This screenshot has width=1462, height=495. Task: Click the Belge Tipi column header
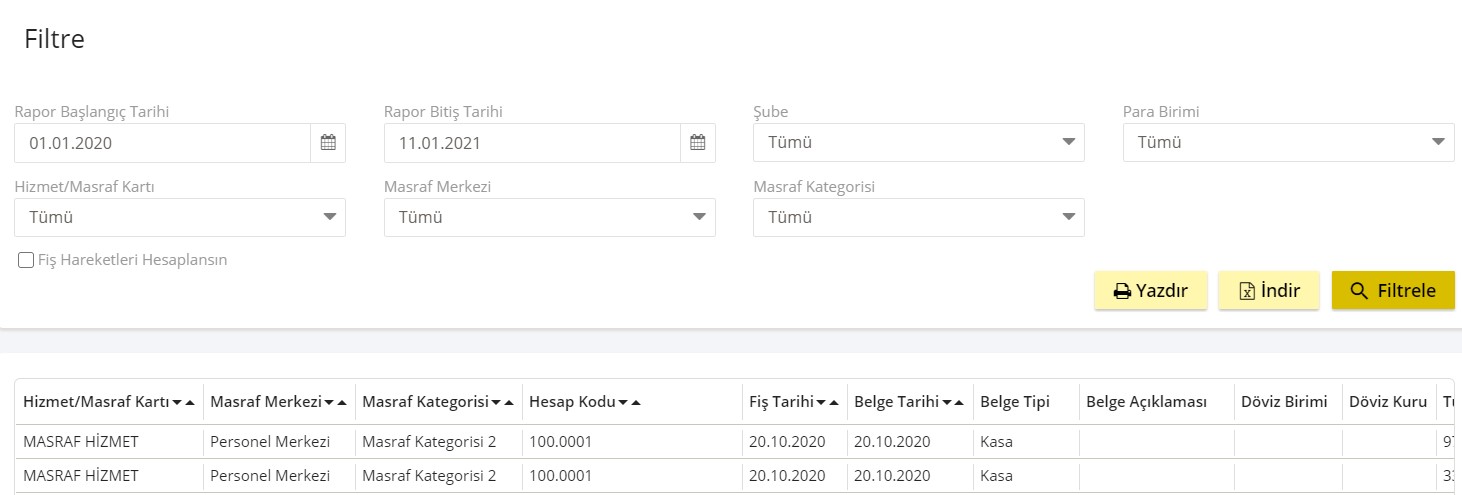(x=1015, y=402)
